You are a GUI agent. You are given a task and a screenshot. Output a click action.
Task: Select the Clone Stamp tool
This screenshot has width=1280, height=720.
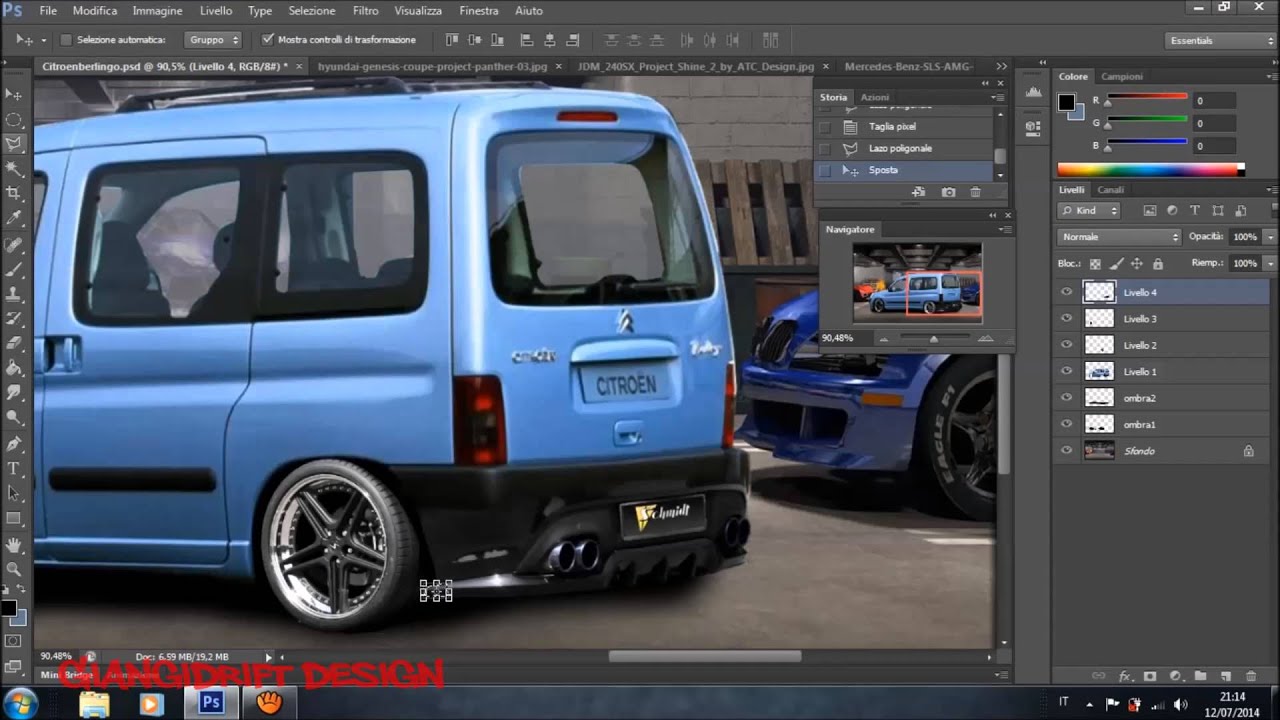[x=14, y=294]
